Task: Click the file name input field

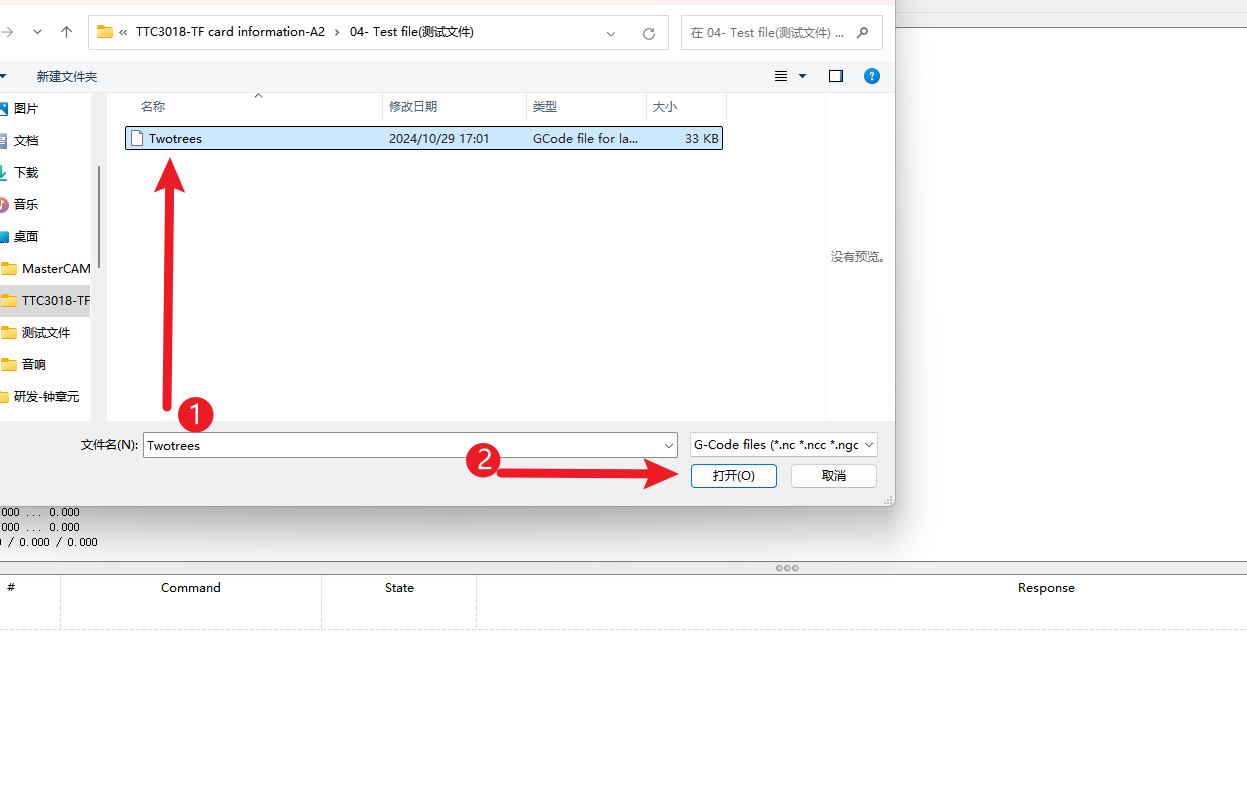Action: (x=400, y=446)
